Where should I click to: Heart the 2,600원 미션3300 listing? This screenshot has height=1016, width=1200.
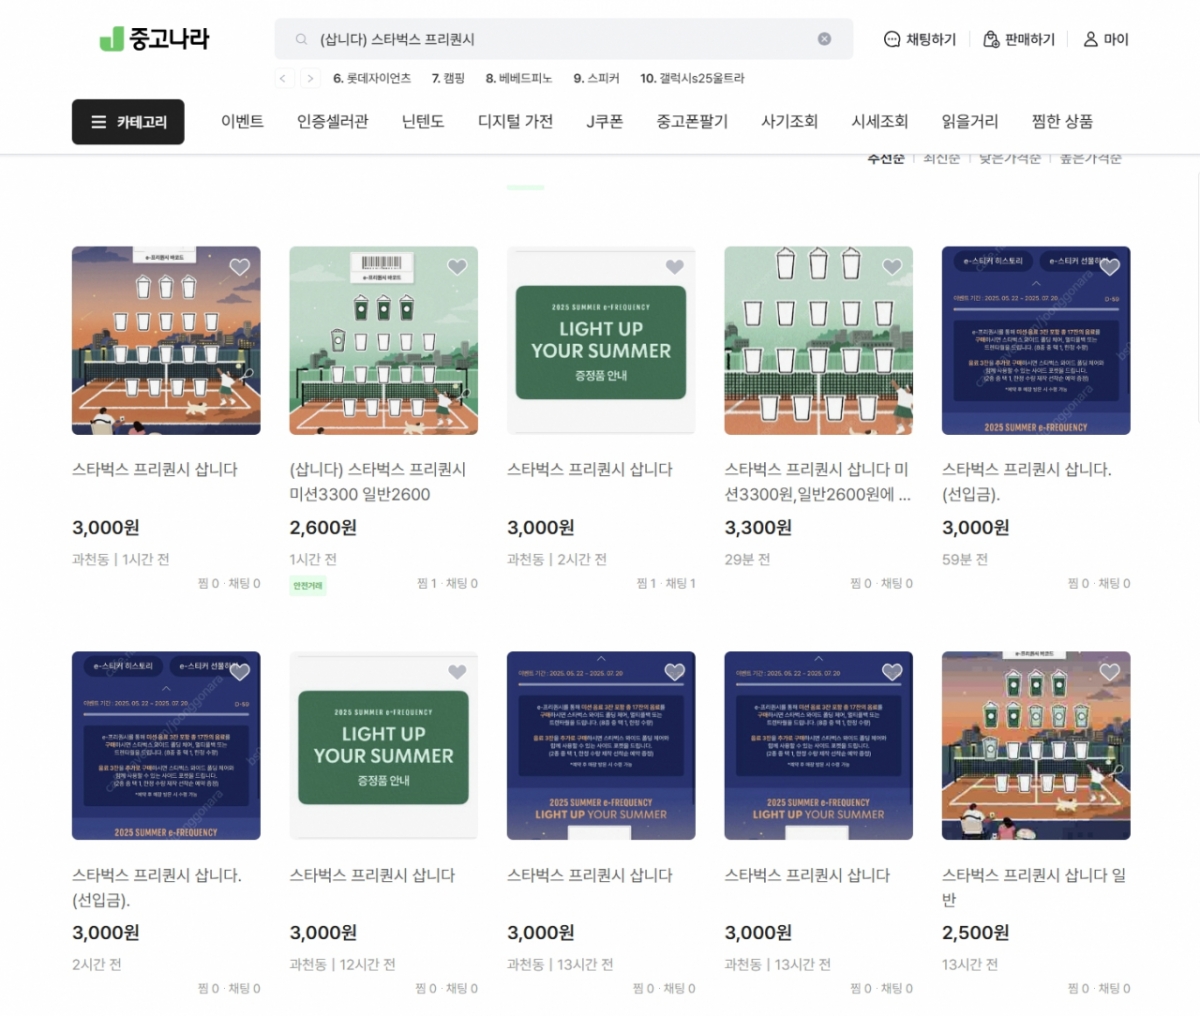point(457,266)
